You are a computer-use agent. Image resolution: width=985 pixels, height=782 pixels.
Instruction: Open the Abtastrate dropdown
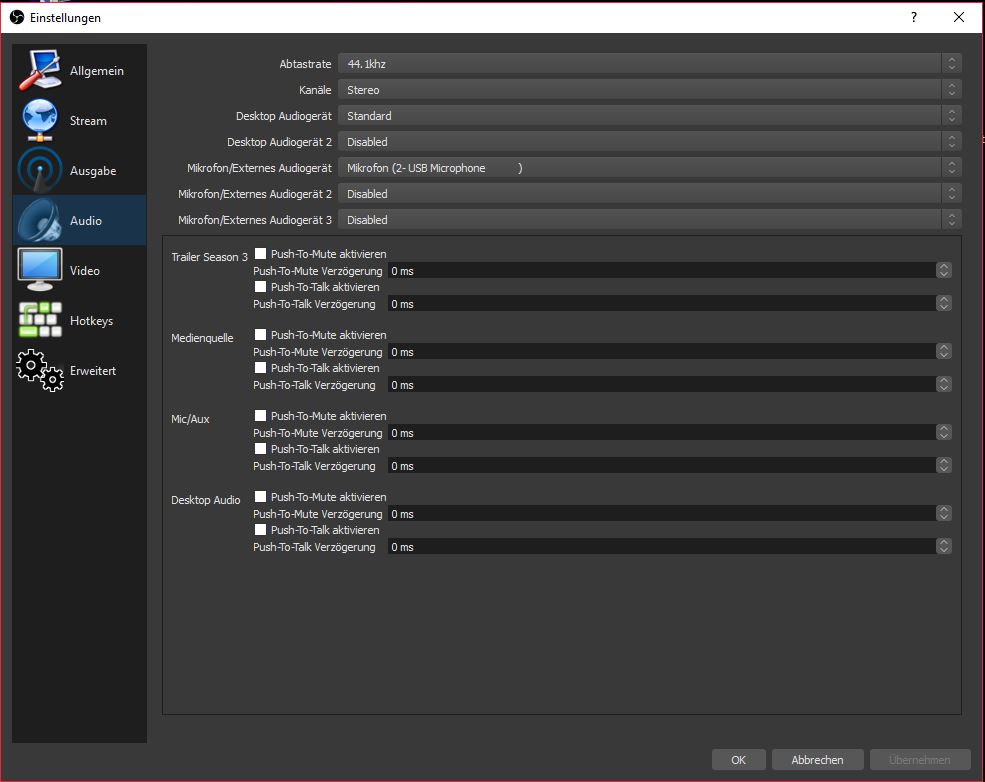(649, 64)
